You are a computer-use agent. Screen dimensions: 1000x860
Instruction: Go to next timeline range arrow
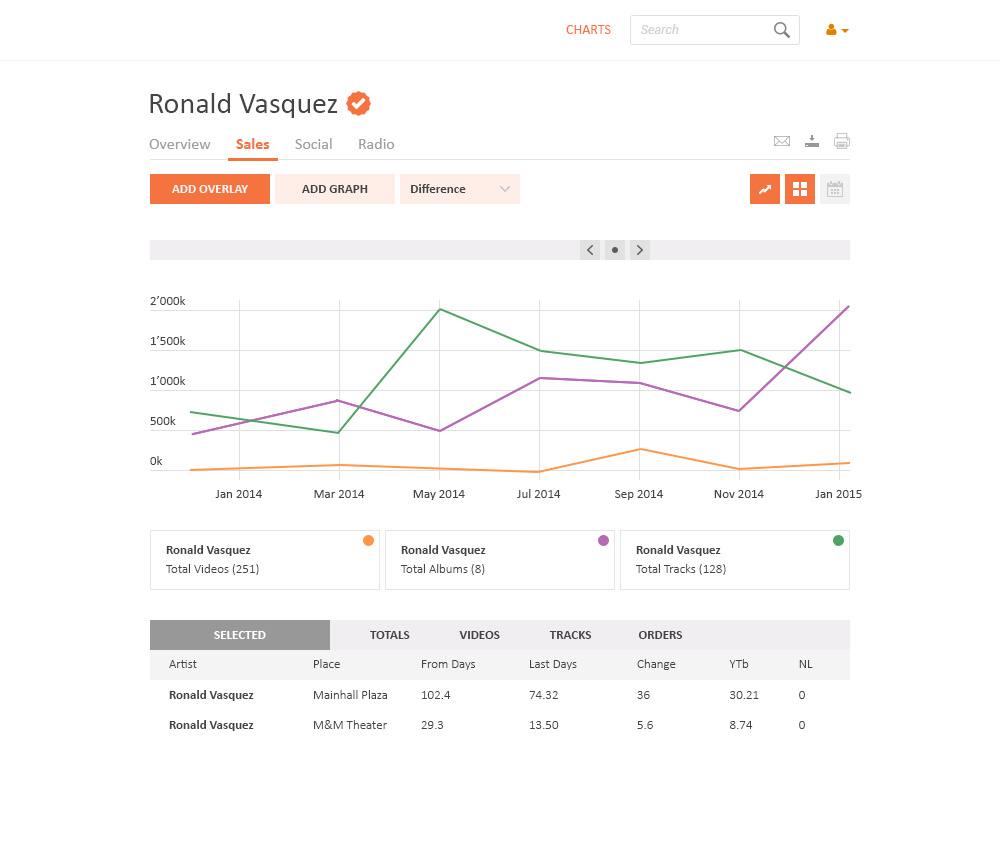pyautogui.click(x=640, y=250)
